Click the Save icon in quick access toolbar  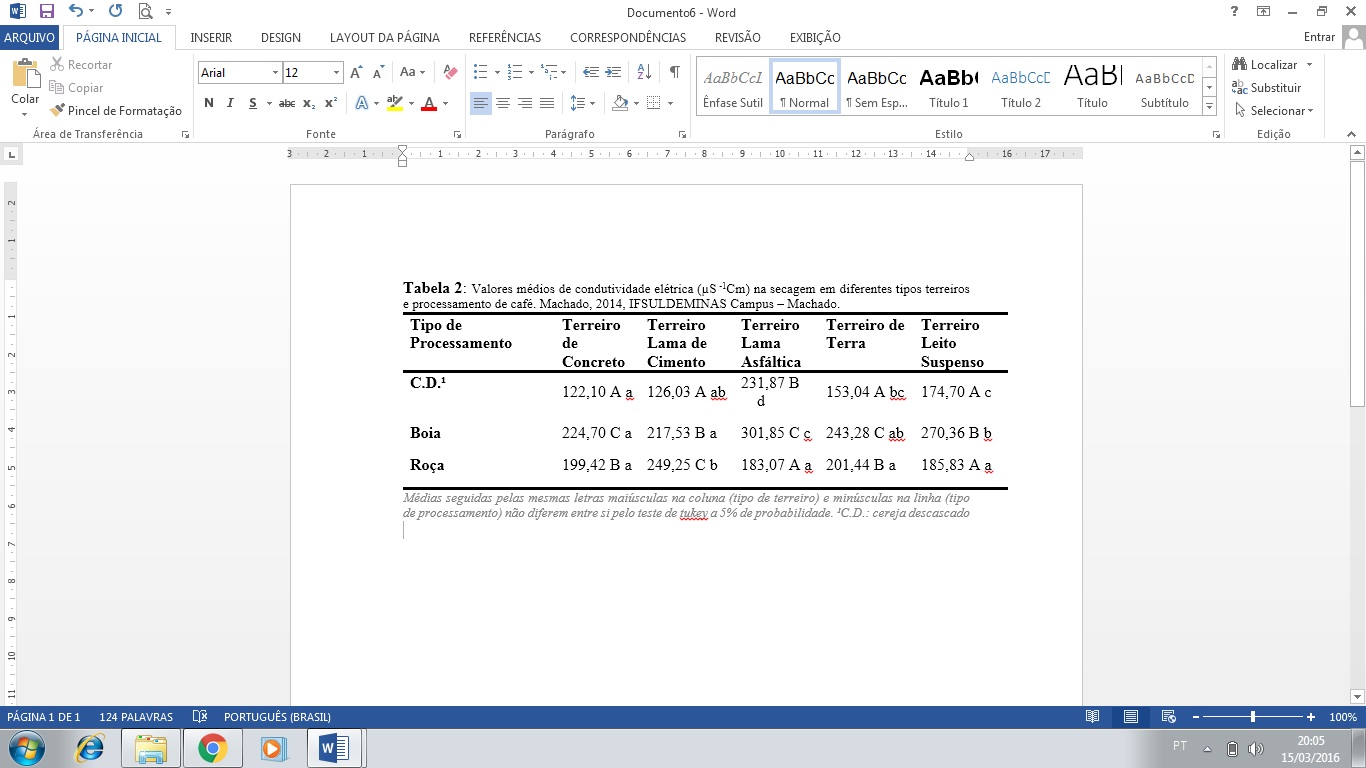pos(46,12)
